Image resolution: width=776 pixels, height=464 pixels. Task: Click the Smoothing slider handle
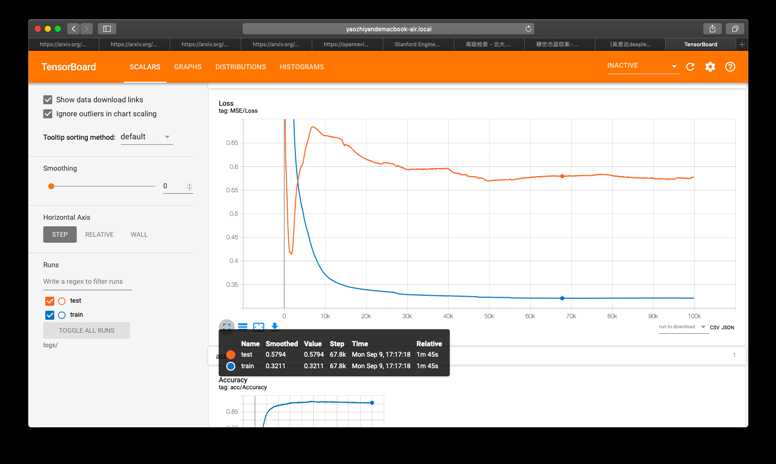click(51, 186)
